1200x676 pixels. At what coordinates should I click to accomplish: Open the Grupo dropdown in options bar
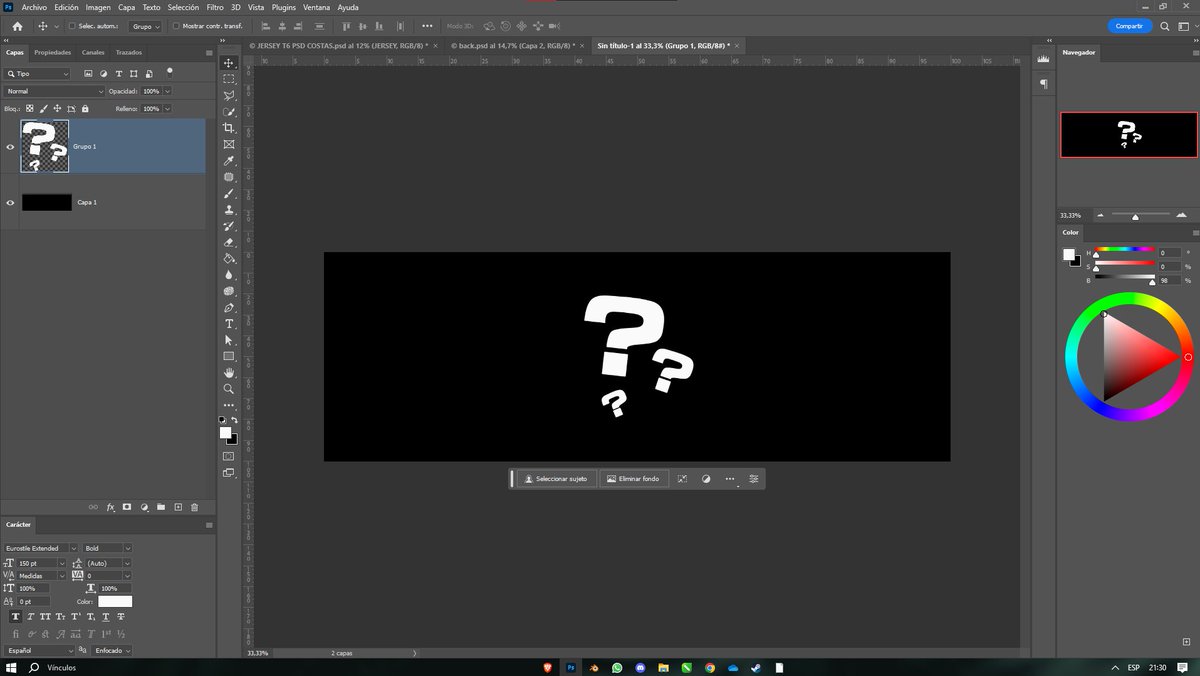(145, 26)
